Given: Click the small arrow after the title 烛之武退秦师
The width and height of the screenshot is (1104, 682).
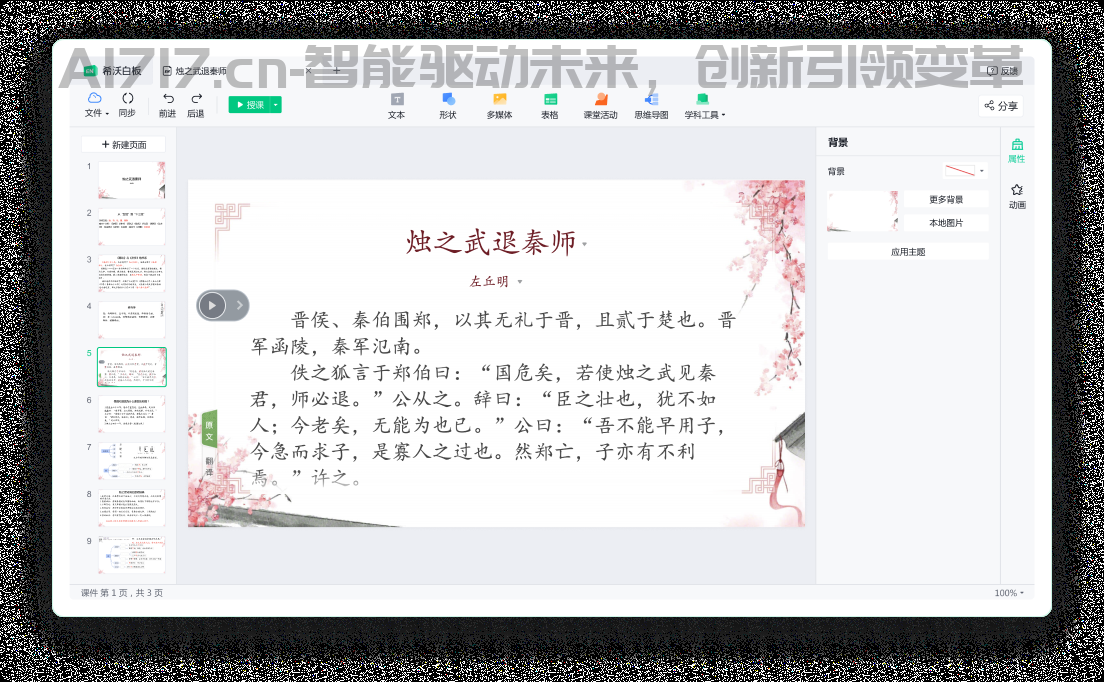Looking at the screenshot, I should tap(584, 245).
